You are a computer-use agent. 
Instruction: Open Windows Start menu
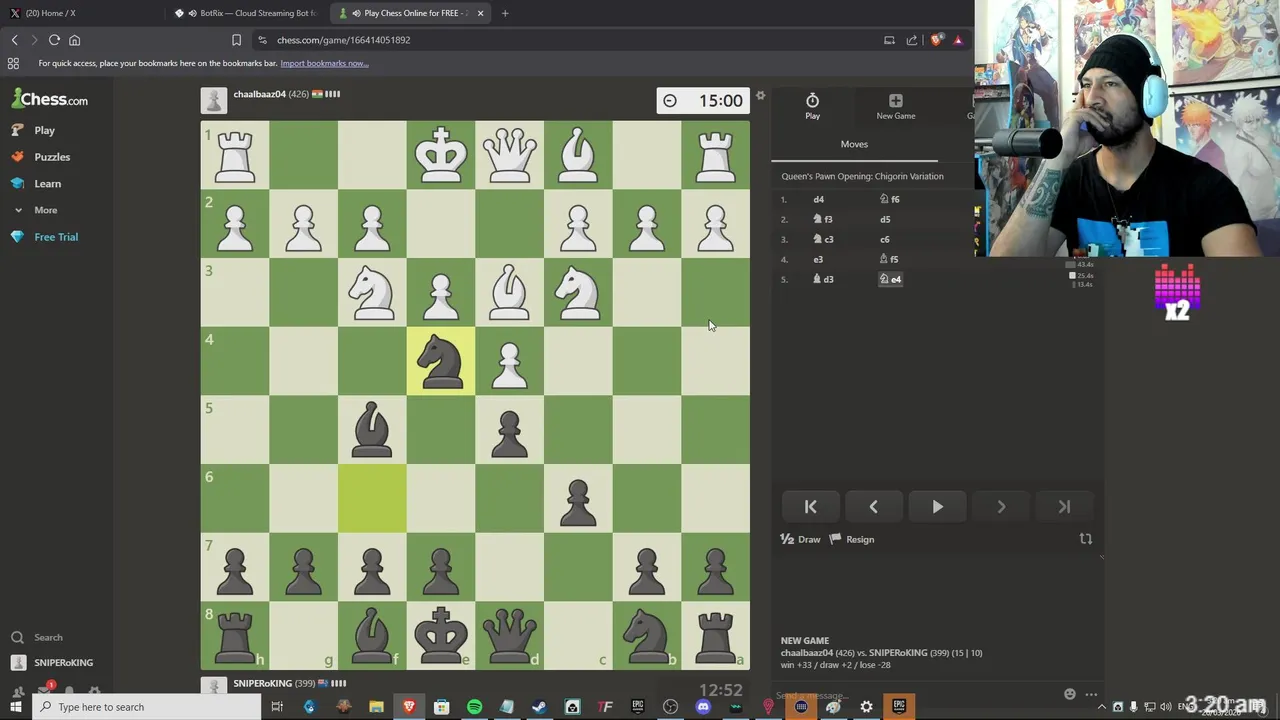tap(16, 707)
